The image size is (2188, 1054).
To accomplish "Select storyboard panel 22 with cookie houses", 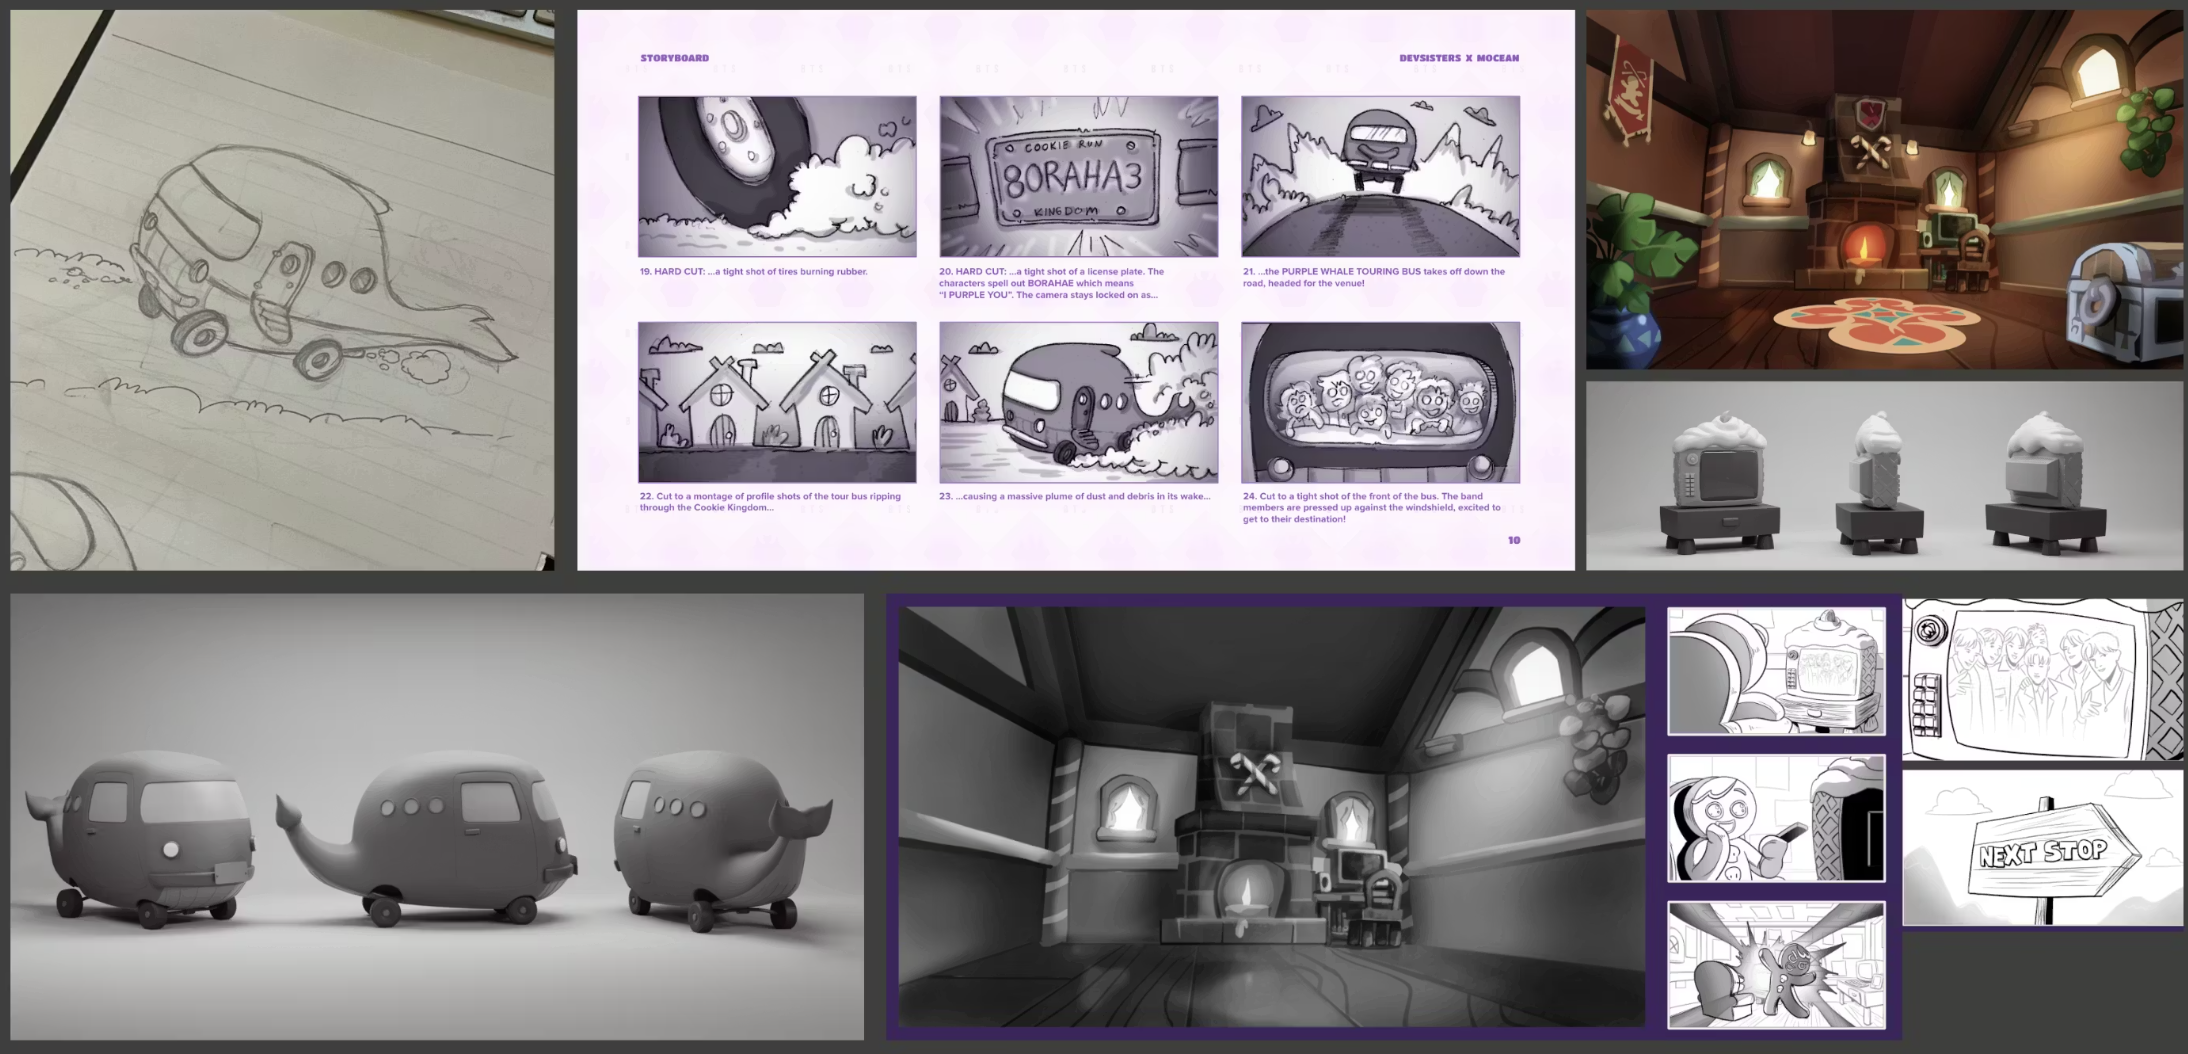I will tap(777, 402).
